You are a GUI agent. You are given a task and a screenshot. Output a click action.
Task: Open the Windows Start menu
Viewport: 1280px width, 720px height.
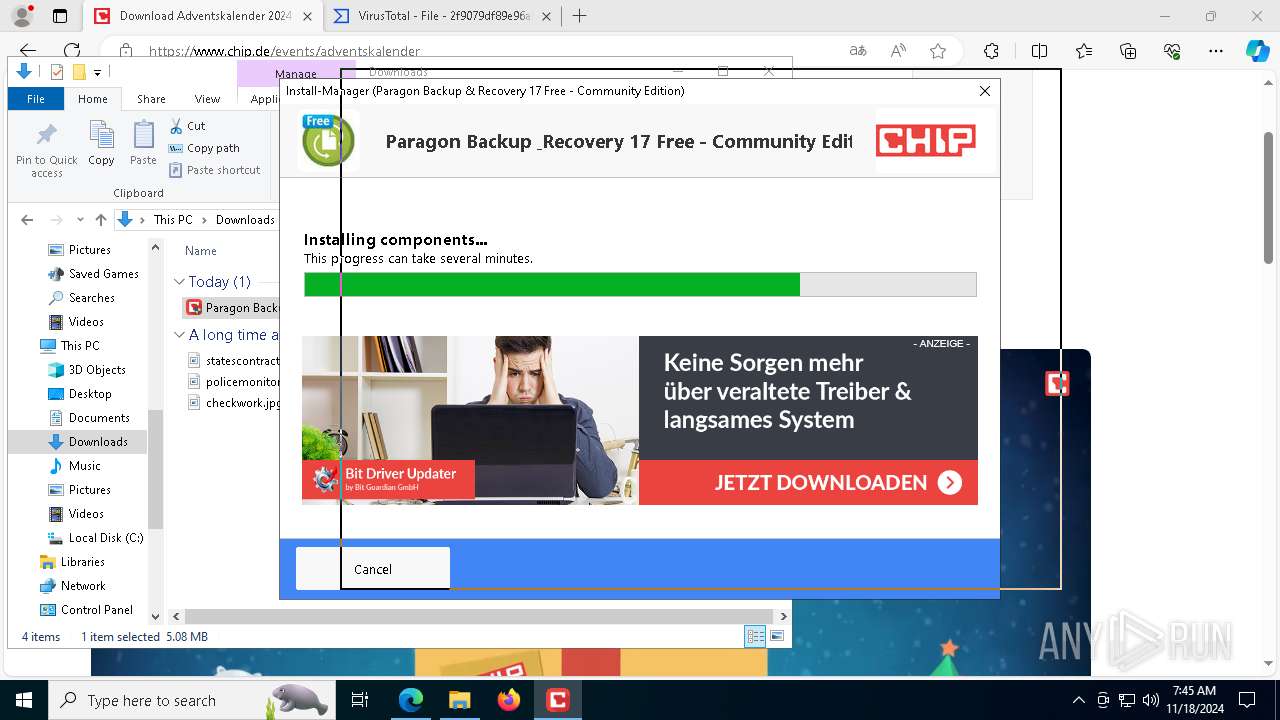[x=24, y=700]
